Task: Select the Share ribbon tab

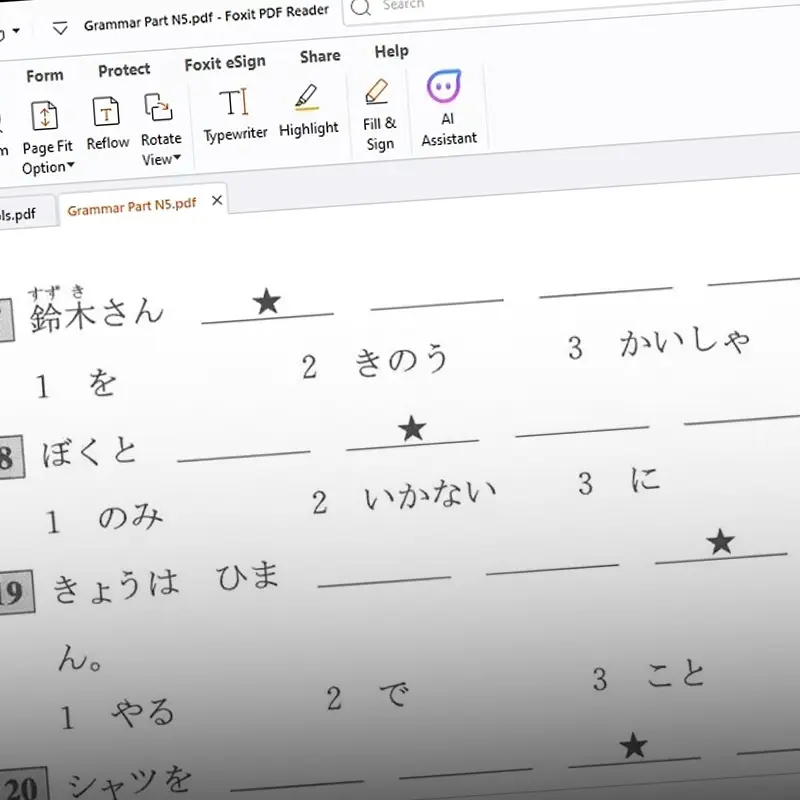Action: [320, 57]
